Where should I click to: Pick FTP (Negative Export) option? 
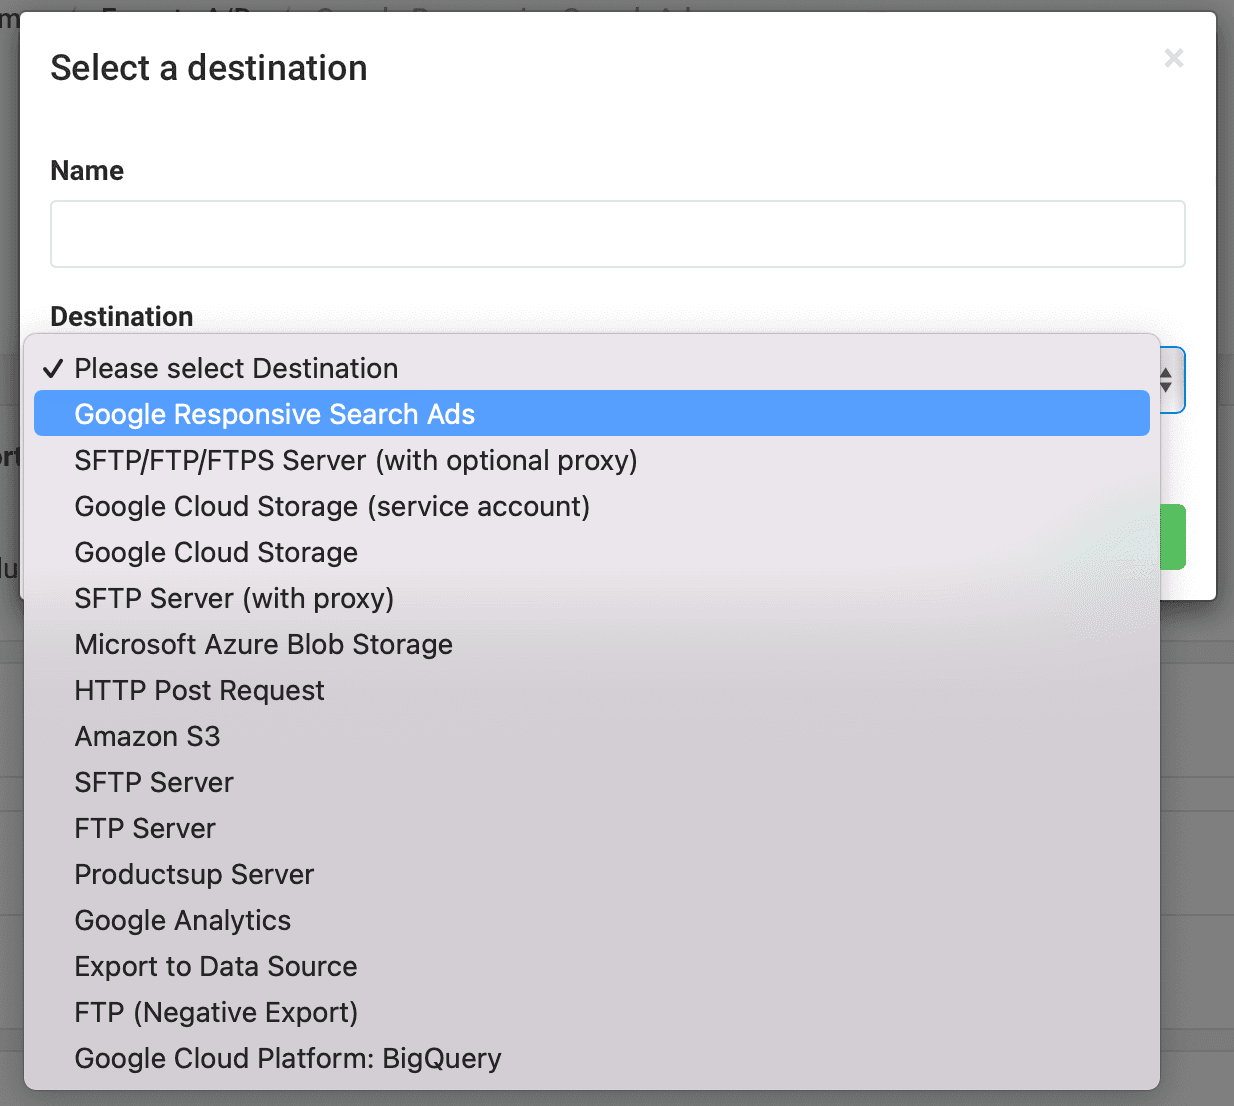click(216, 1012)
